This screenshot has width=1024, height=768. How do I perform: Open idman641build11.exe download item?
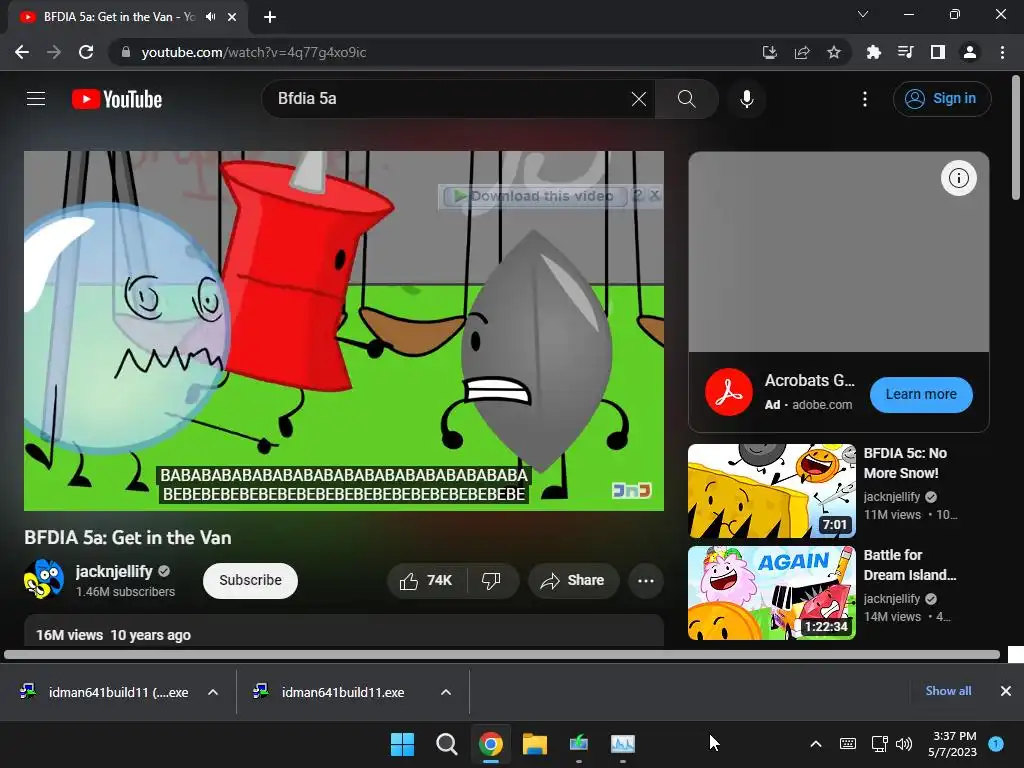pyautogui.click(x=329, y=692)
